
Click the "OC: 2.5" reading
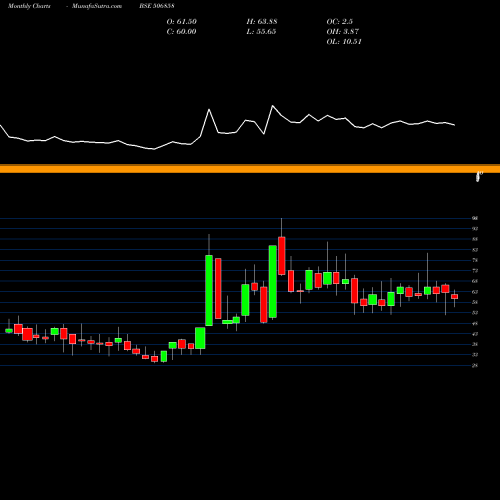tap(340, 22)
